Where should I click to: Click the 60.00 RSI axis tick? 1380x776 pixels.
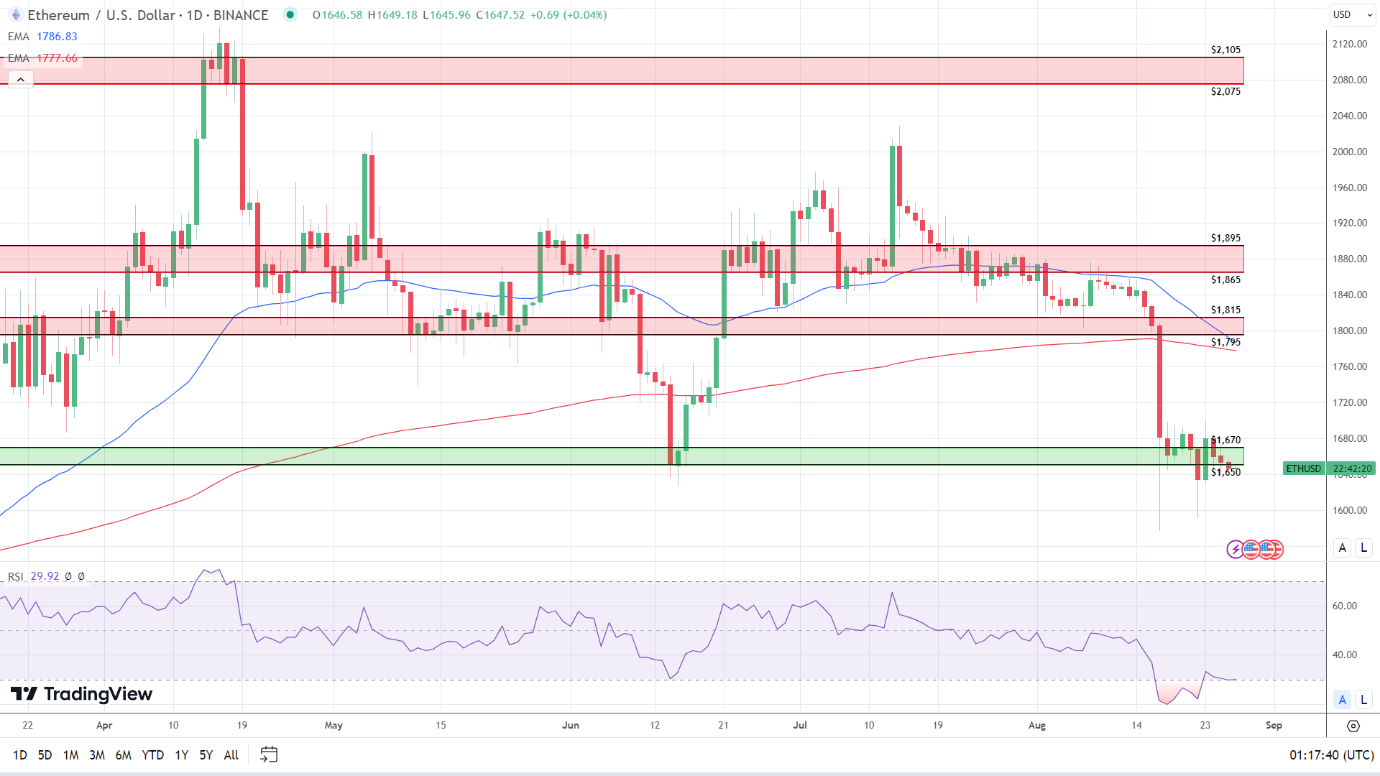pyautogui.click(x=1345, y=606)
